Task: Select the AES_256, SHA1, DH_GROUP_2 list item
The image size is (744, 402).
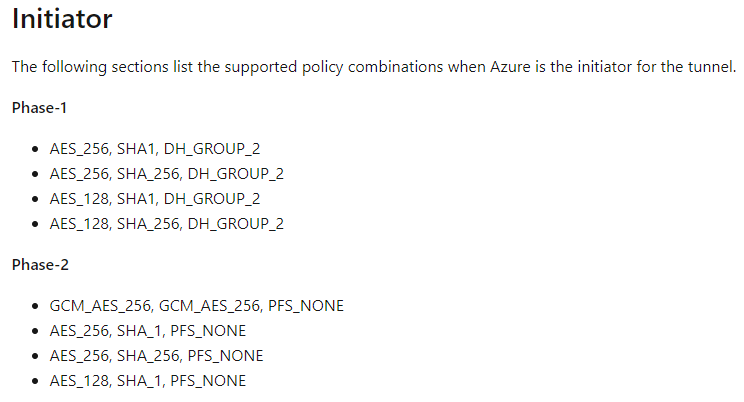Action: point(155,149)
